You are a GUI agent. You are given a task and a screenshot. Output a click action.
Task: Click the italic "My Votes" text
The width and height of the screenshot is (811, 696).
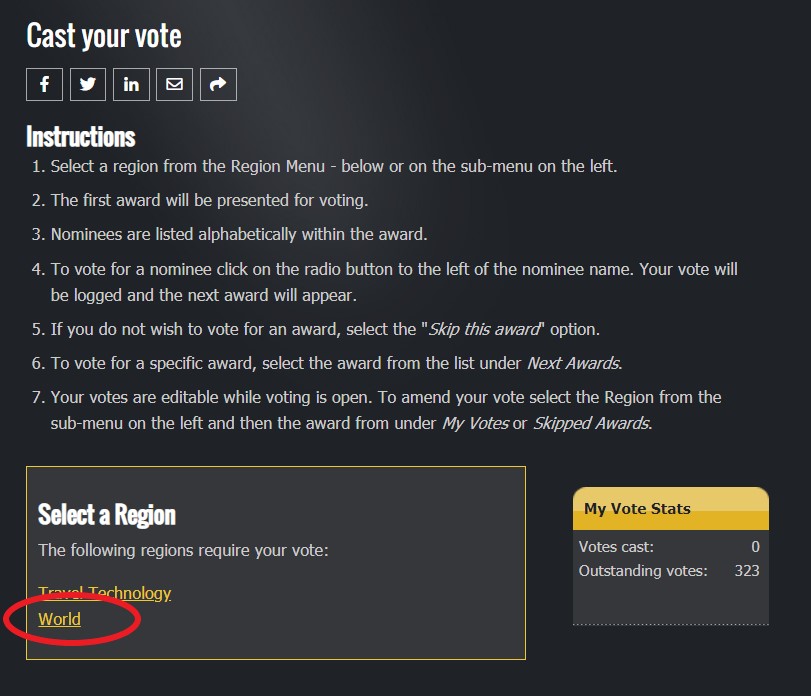pyautogui.click(x=475, y=423)
